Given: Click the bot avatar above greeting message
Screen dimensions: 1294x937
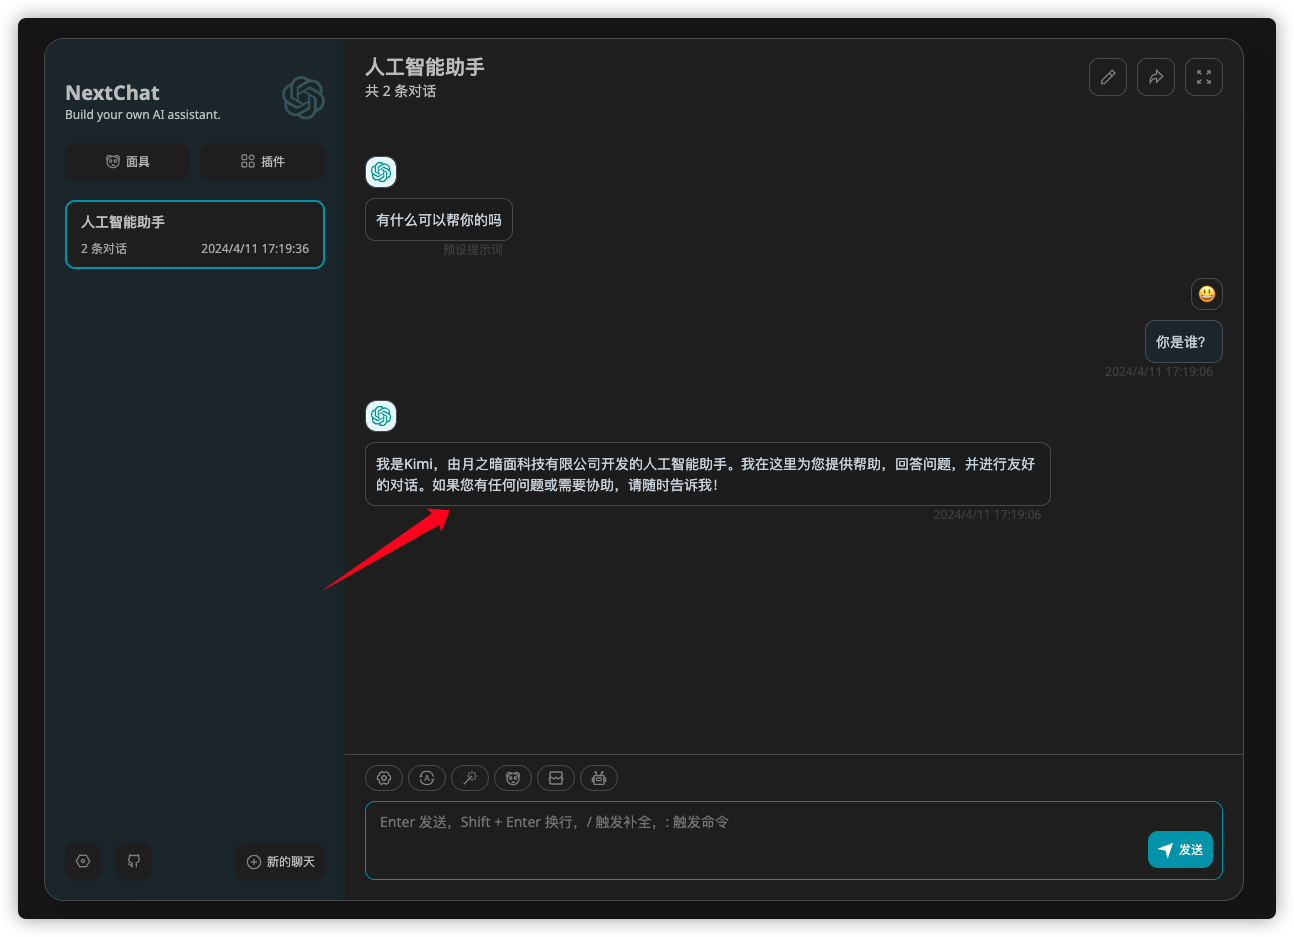Looking at the screenshot, I should 381,172.
